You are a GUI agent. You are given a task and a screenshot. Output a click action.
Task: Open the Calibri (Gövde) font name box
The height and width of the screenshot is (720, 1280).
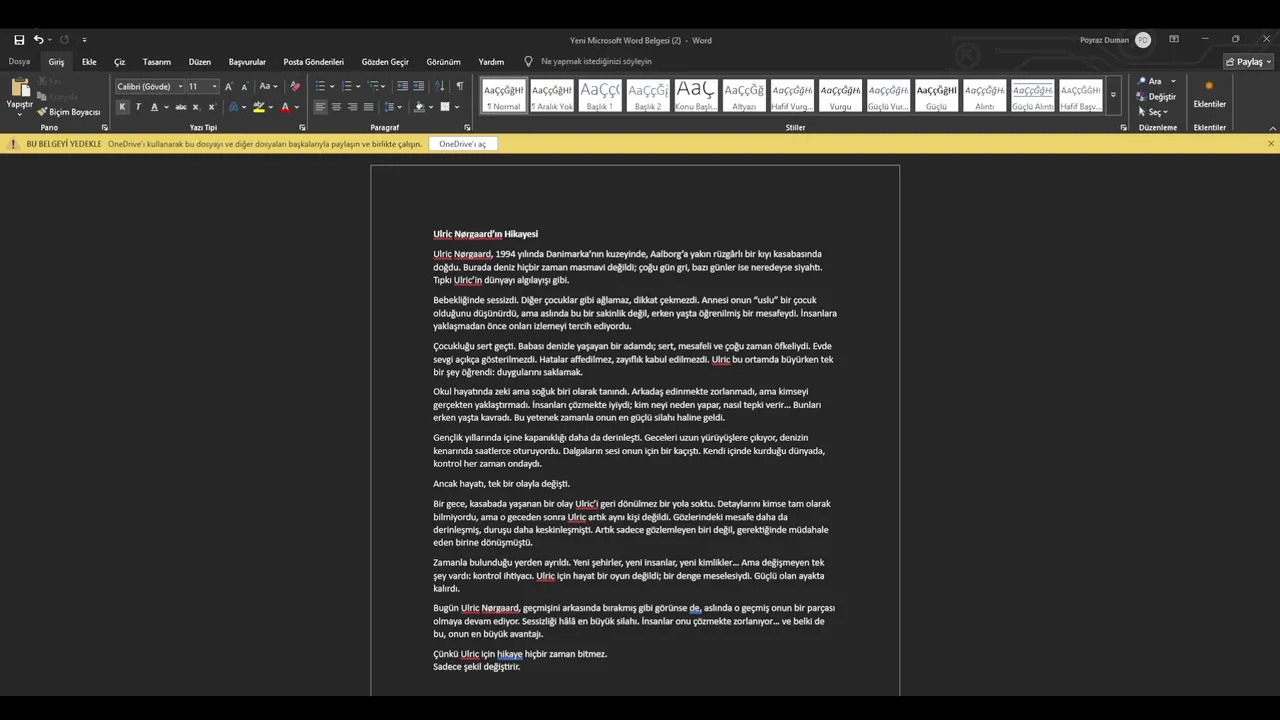(150, 87)
